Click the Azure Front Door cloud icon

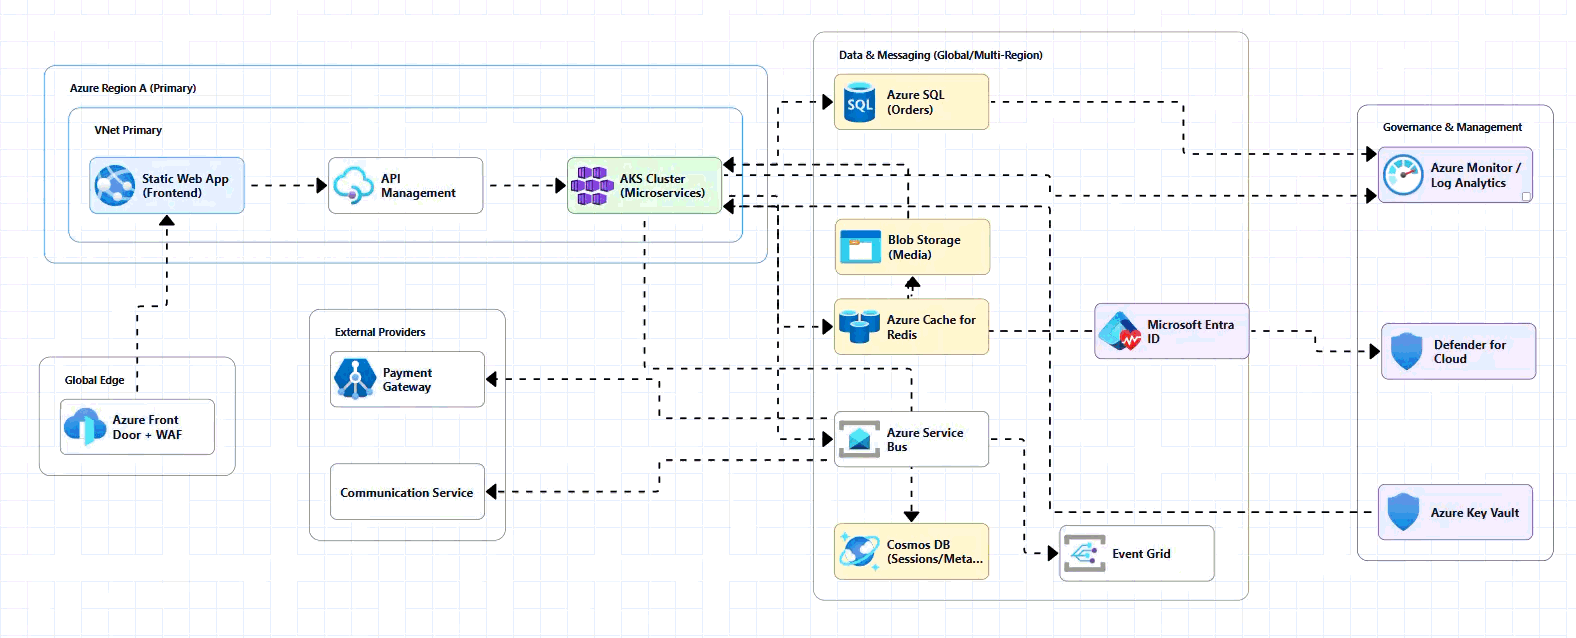tap(85, 427)
